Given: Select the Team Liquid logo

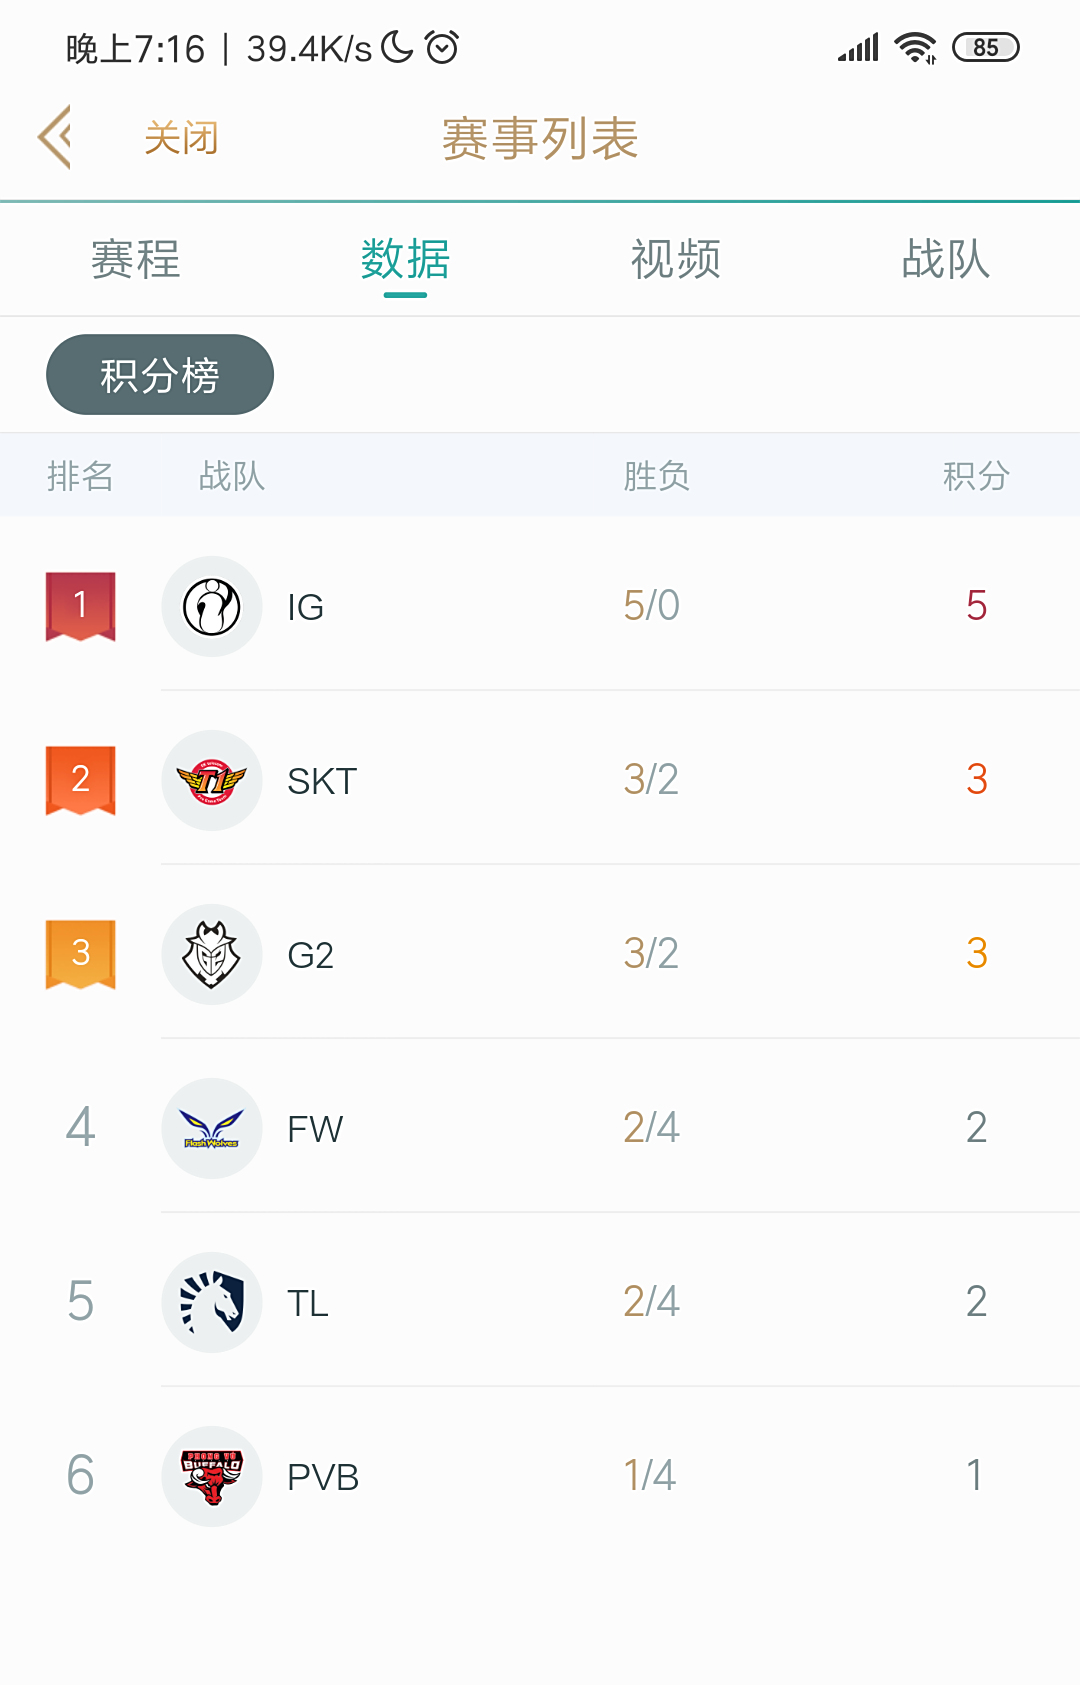Looking at the screenshot, I should click(x=212, y=1302).
